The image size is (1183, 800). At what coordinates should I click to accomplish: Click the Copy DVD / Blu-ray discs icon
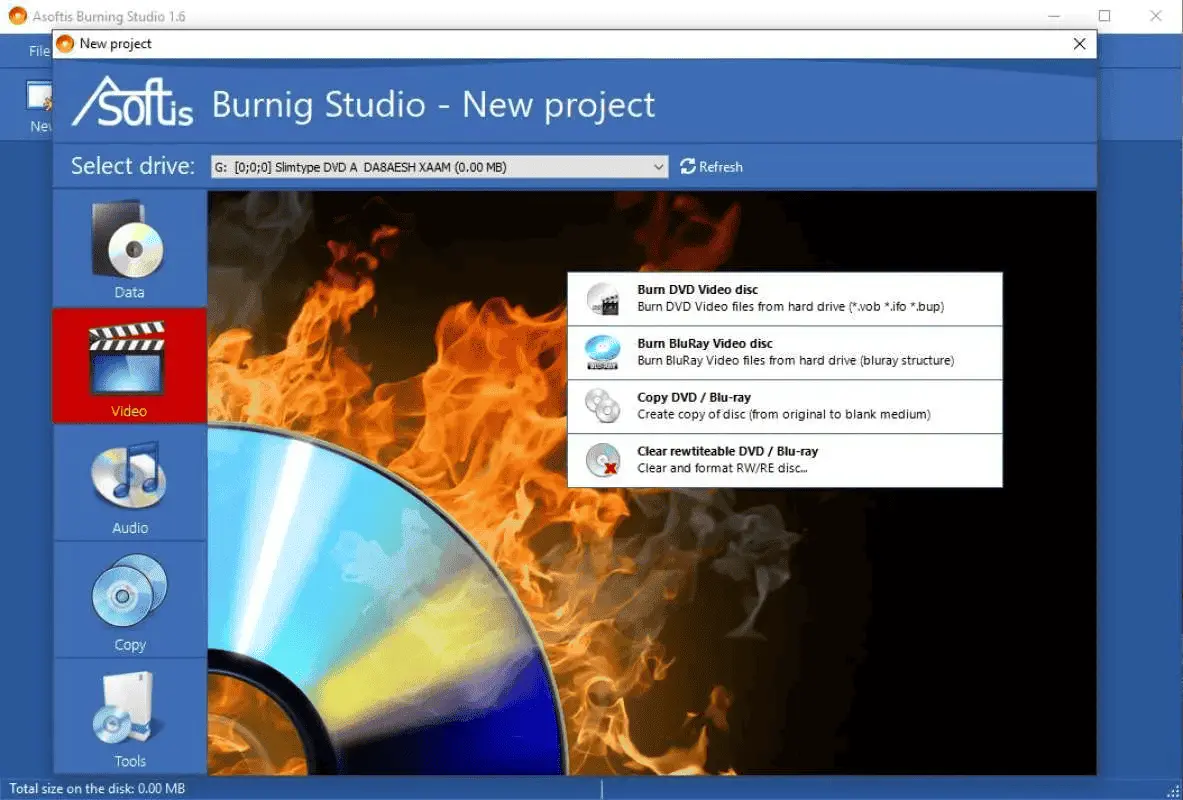click(x=603, y=406)
